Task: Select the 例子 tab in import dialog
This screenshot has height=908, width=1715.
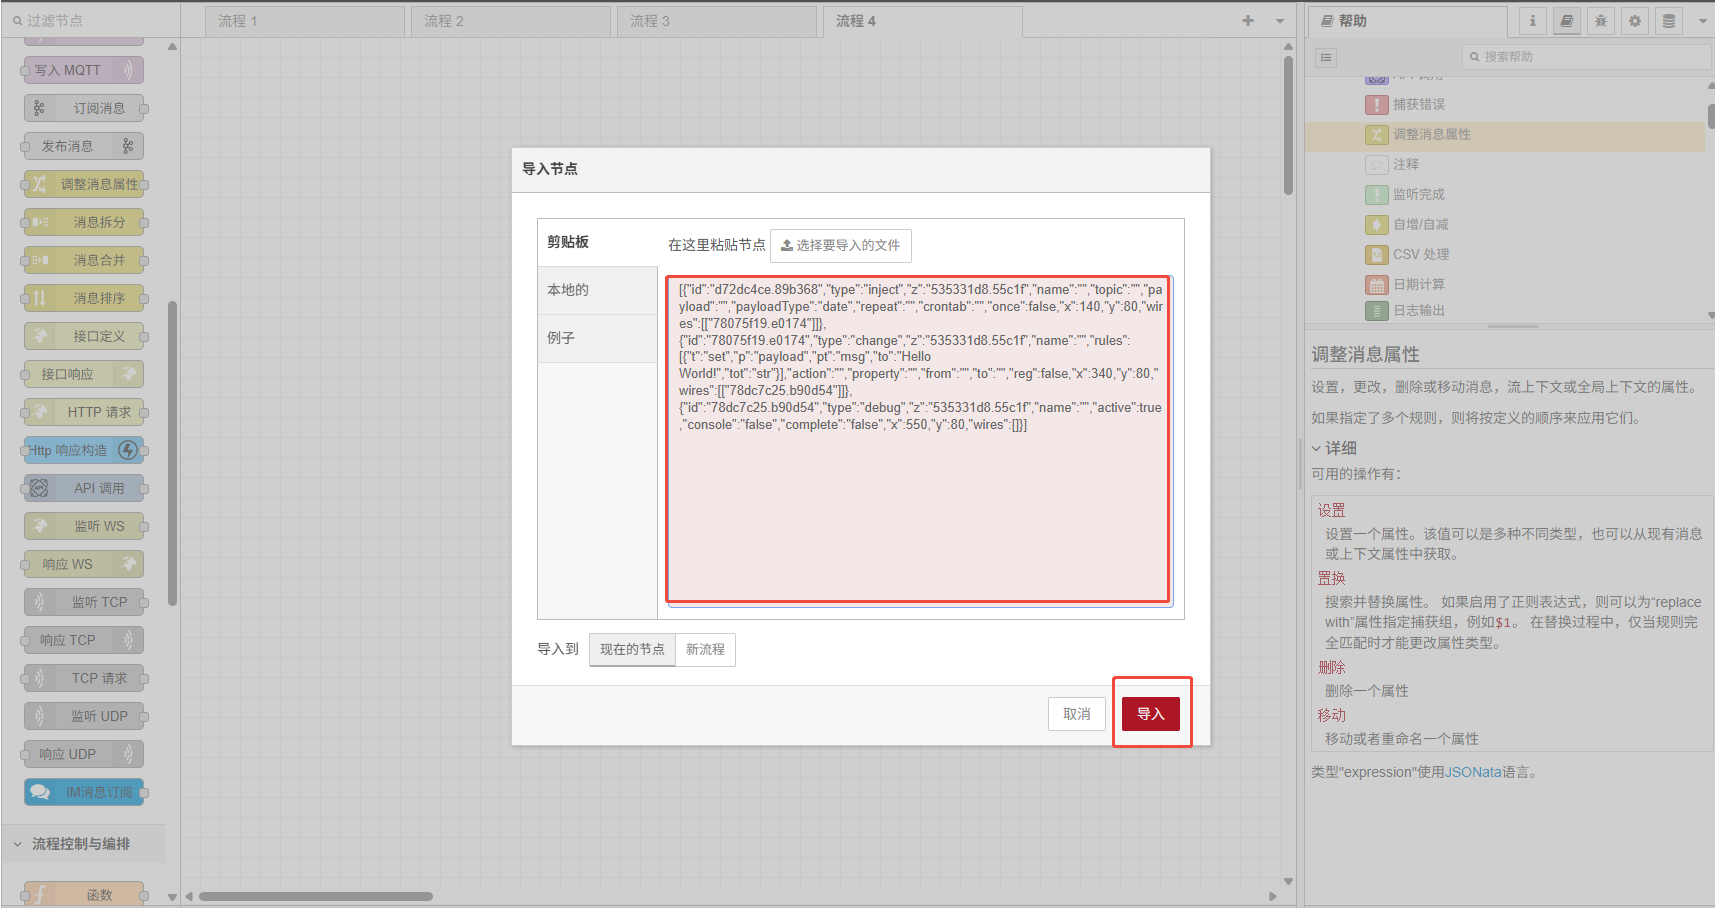Action: [597, 338]
